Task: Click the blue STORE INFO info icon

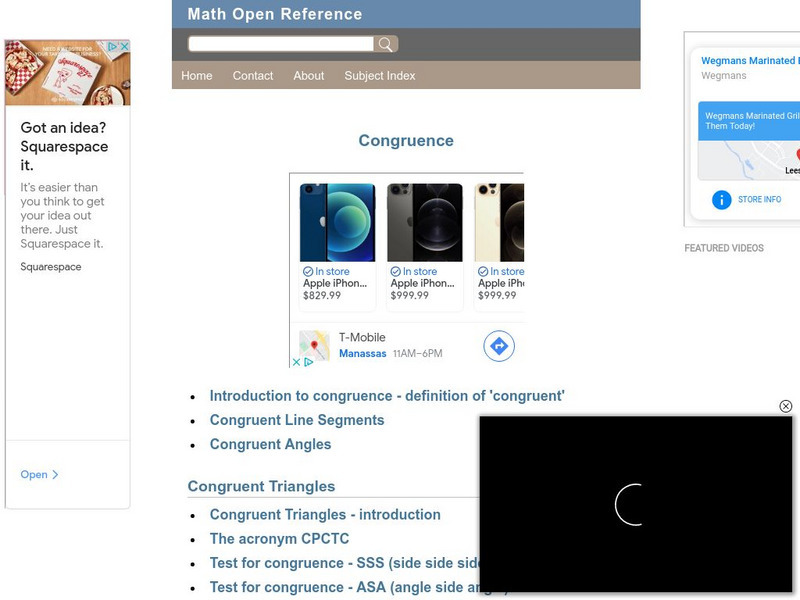Action: pos(721,199)
